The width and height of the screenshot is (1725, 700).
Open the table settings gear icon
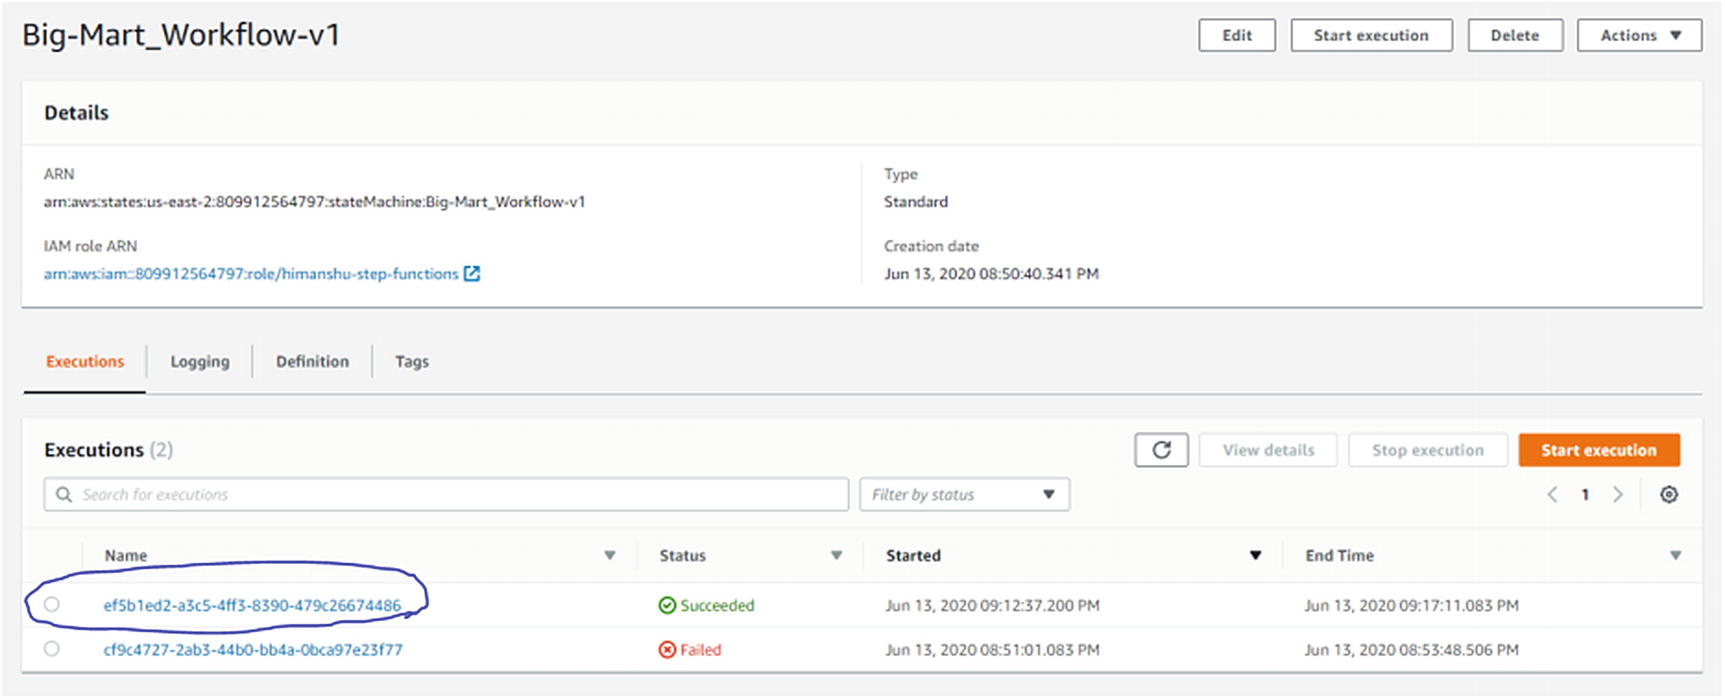tap(1668, 495)
